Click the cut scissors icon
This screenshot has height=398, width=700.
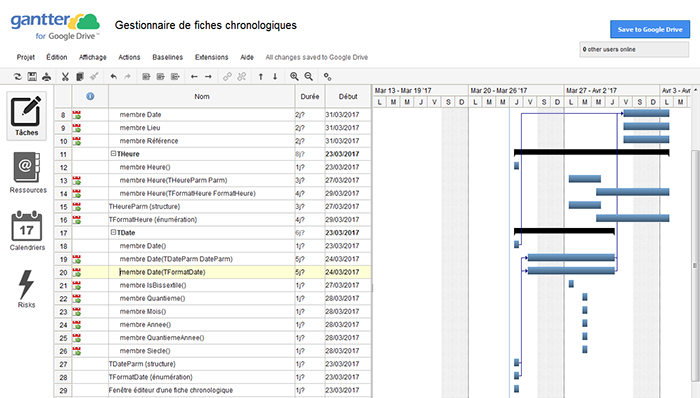tap(65, 76)
